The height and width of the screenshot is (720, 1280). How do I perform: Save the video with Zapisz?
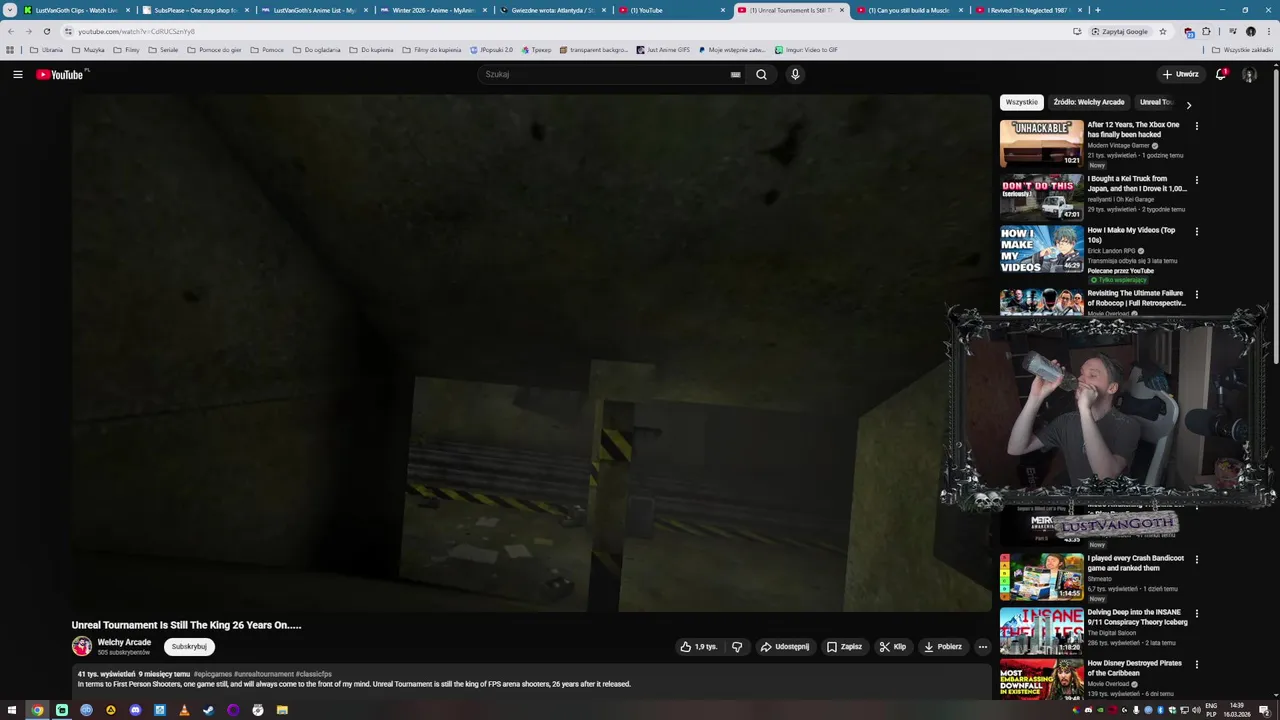tap(844, 647)
